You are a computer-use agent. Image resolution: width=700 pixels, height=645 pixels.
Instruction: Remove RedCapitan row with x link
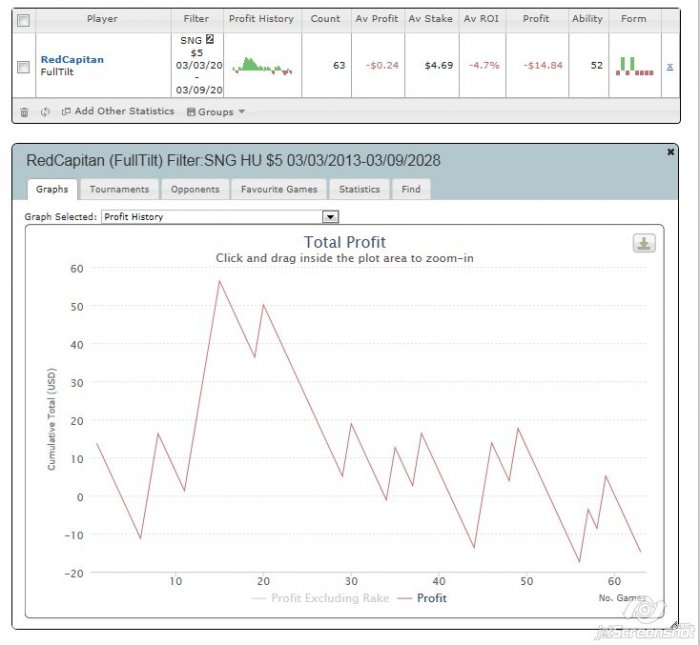(x=670, y=67)
